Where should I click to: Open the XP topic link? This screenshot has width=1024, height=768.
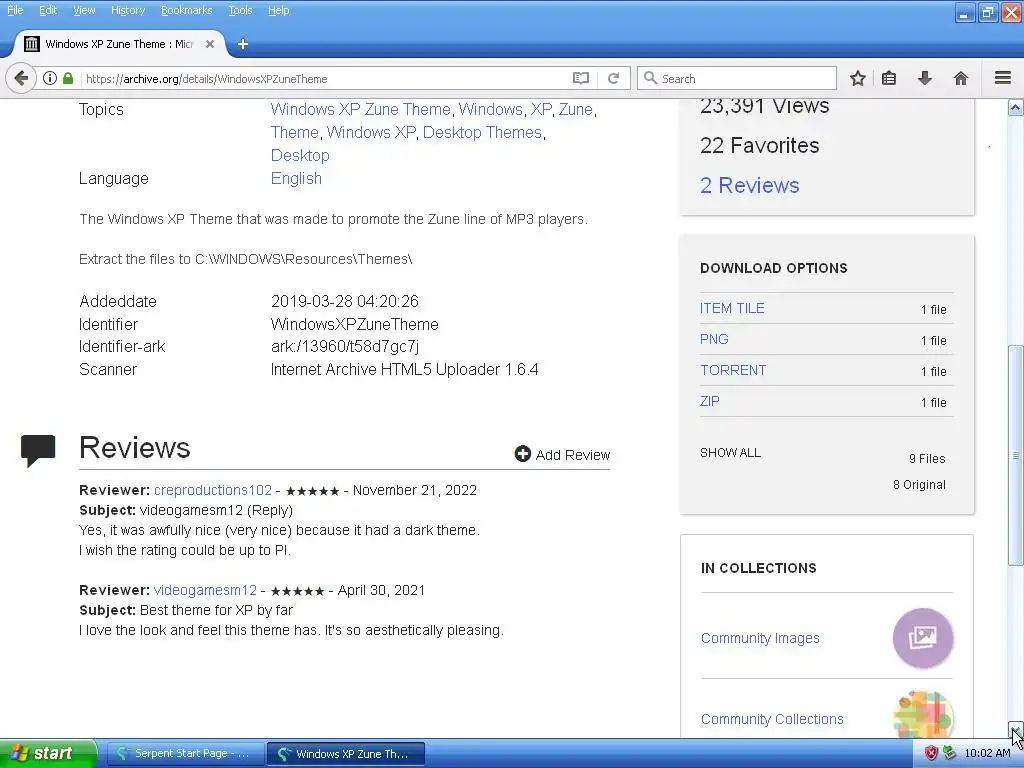tap(541, 109)
